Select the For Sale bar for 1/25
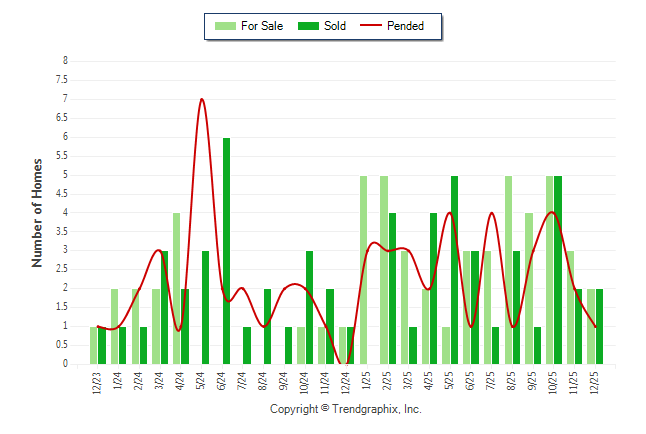Viewport: 646px width, 434px height. tap(363, 270)
